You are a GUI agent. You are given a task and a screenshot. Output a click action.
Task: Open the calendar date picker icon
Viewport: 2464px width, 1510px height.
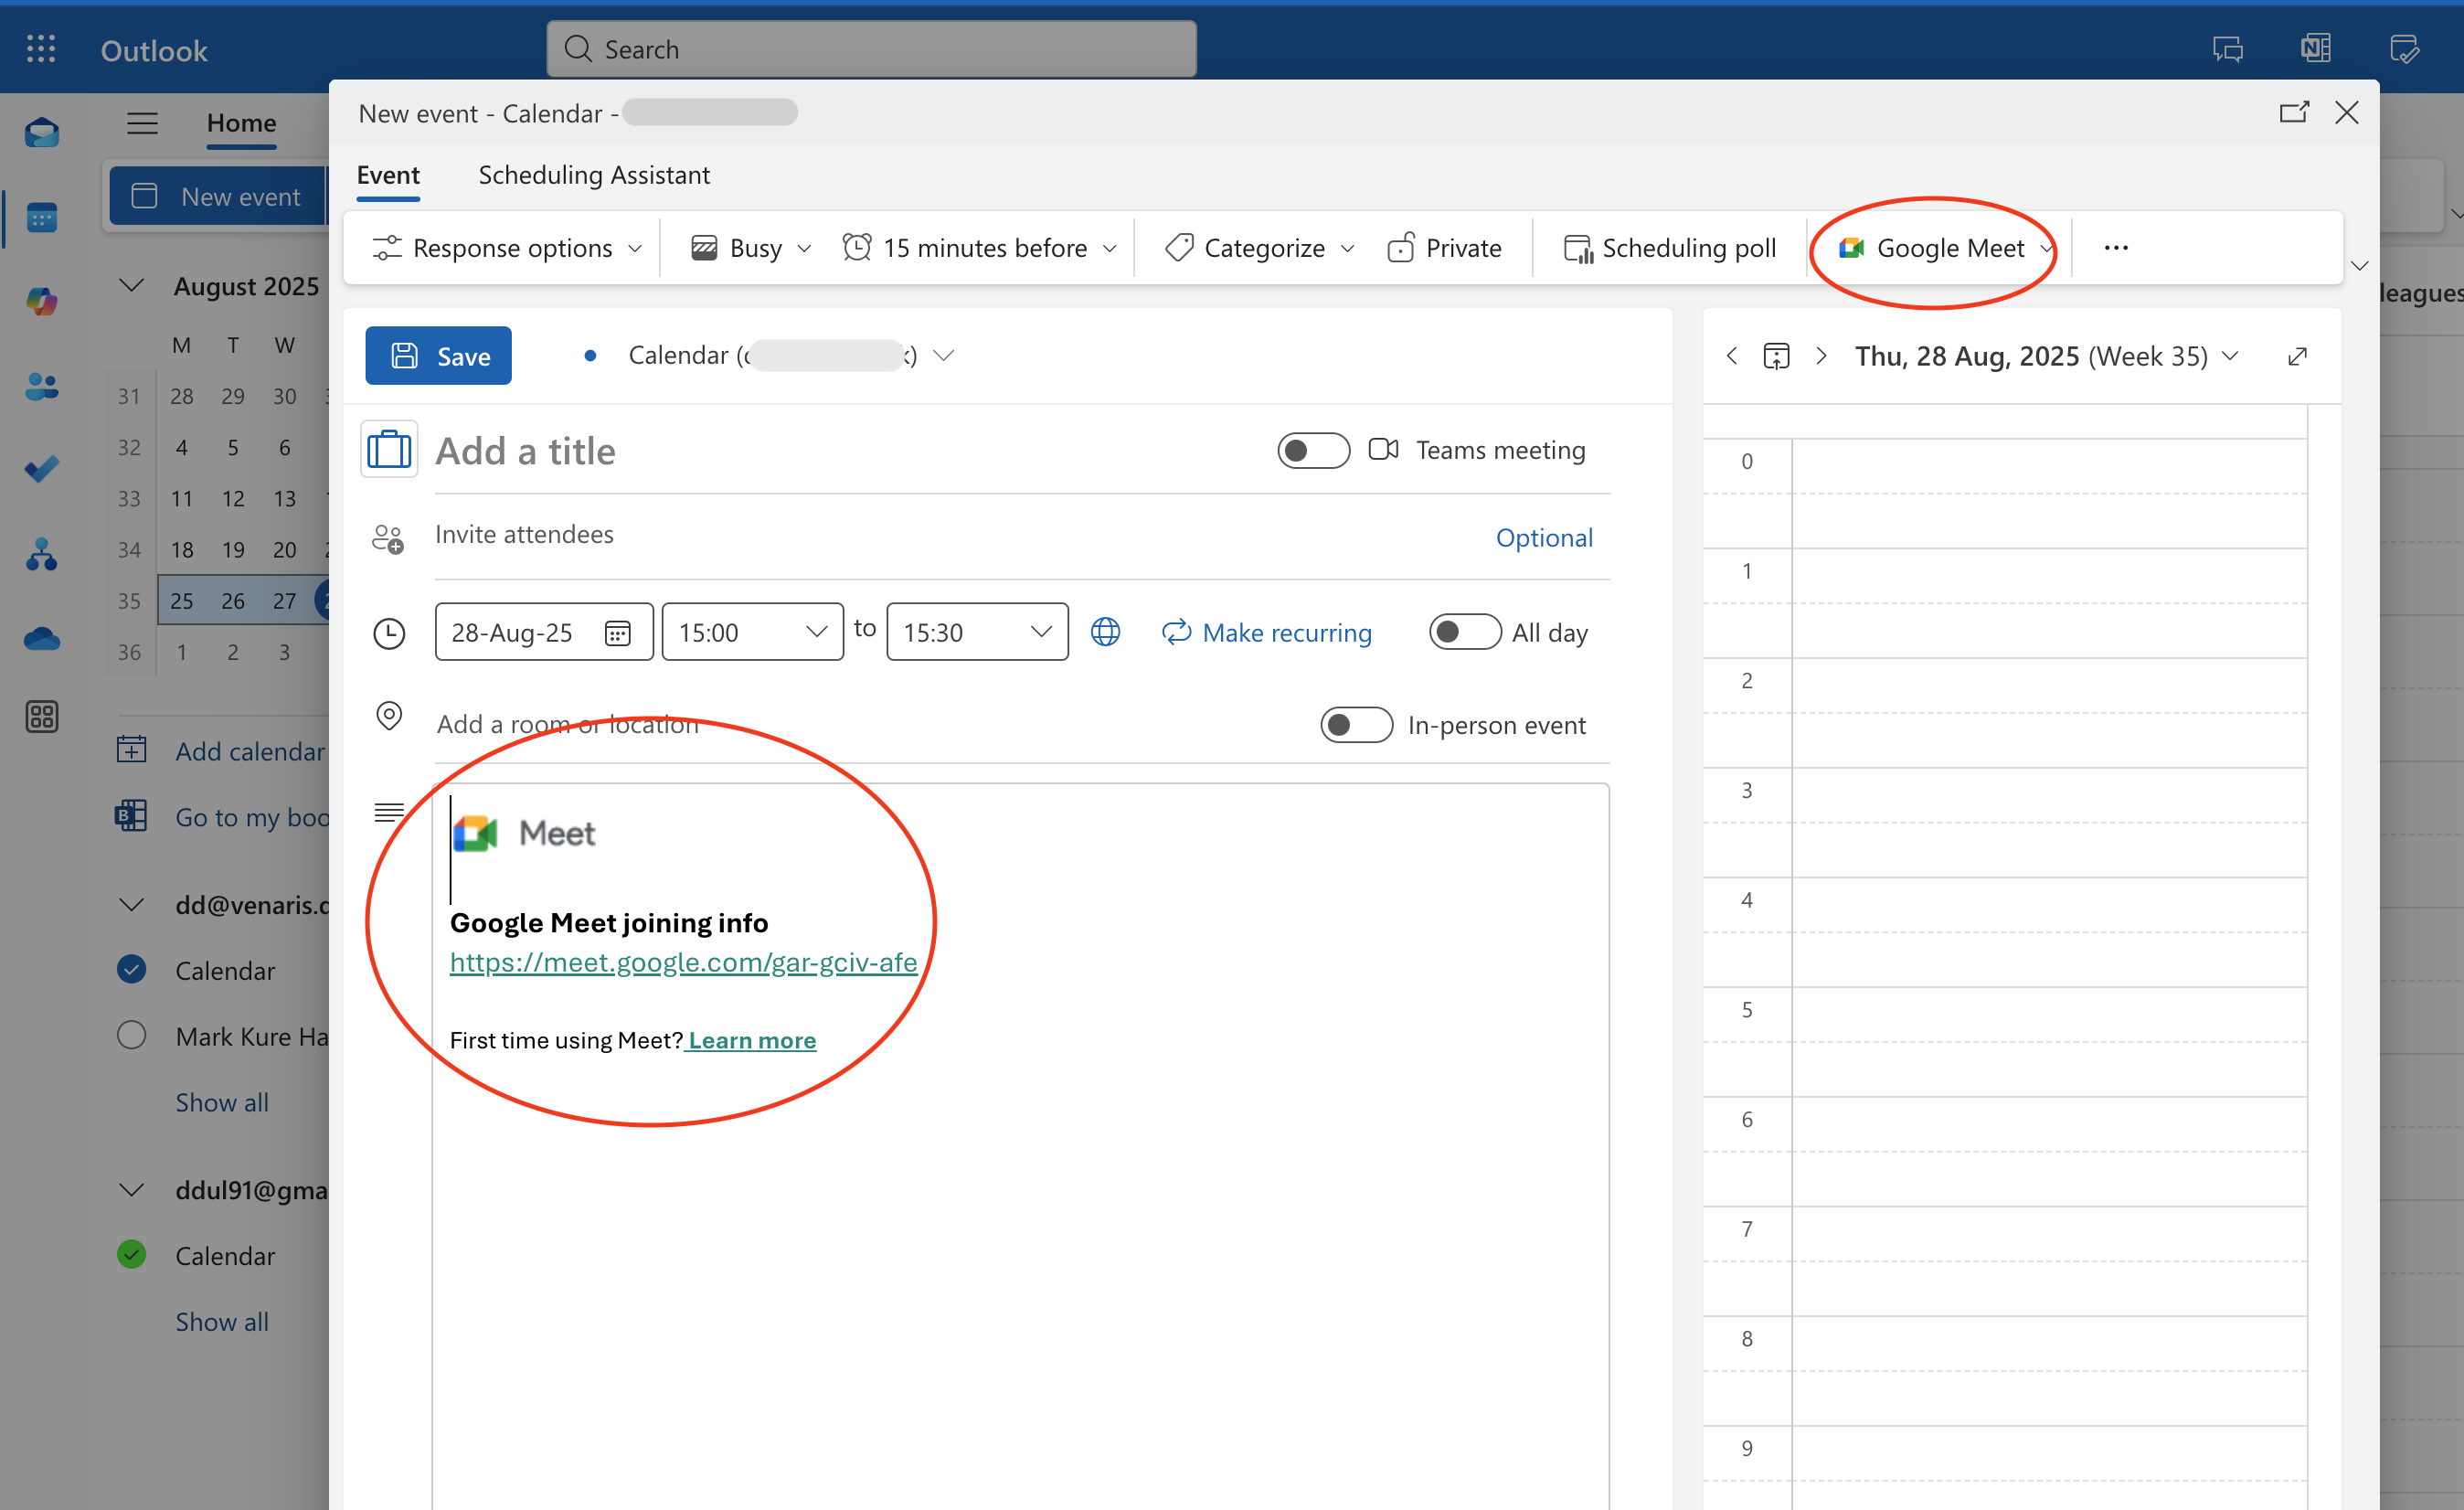coord(617,633)
